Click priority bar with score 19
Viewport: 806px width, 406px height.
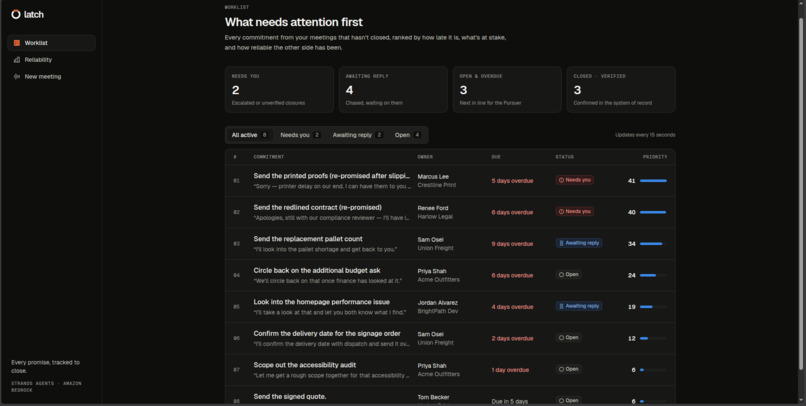653,307
